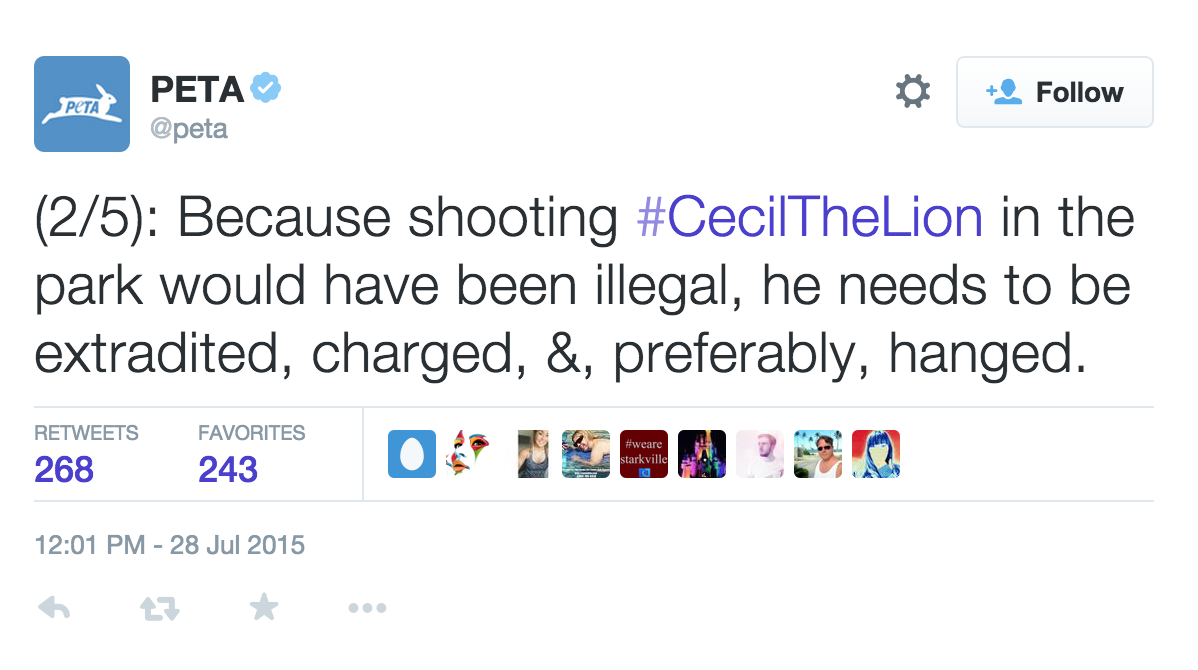Image resolution: width=1198 pixels, height=670 pixels.
Task: Click the PETA rabbit logo avatar
Action: [82, 104]
